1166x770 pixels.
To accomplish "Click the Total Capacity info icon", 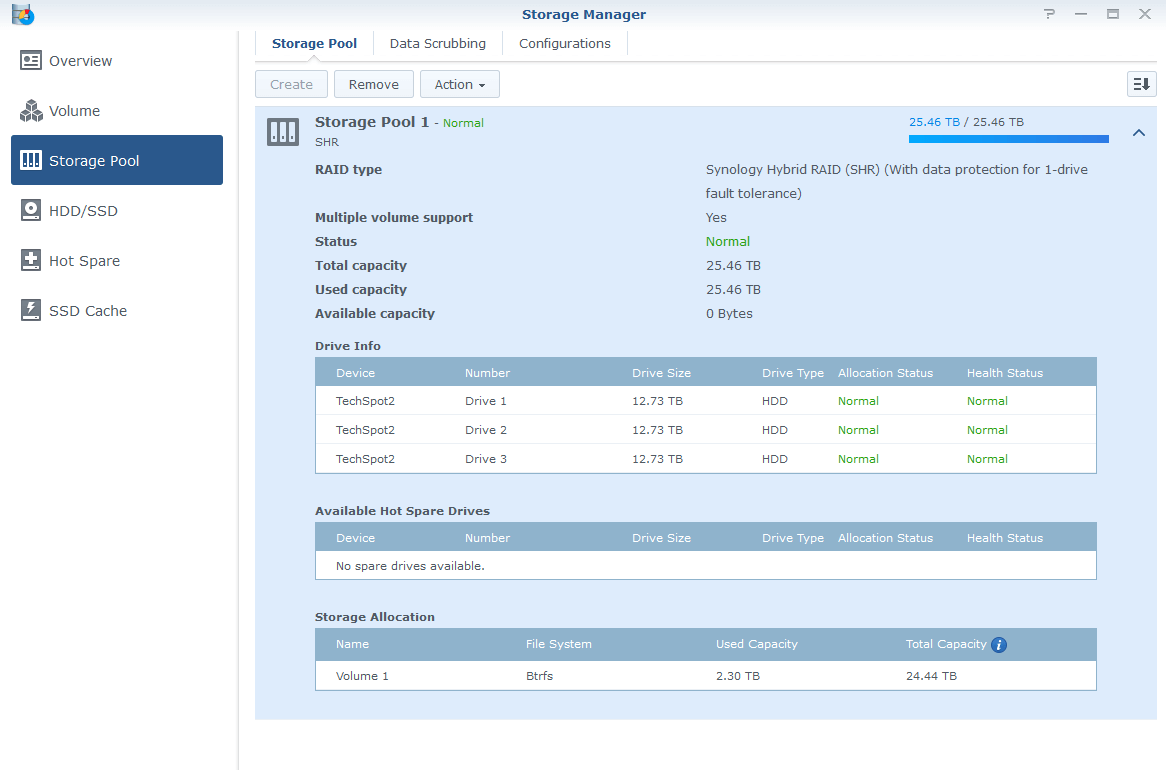I will click(998, 645).
